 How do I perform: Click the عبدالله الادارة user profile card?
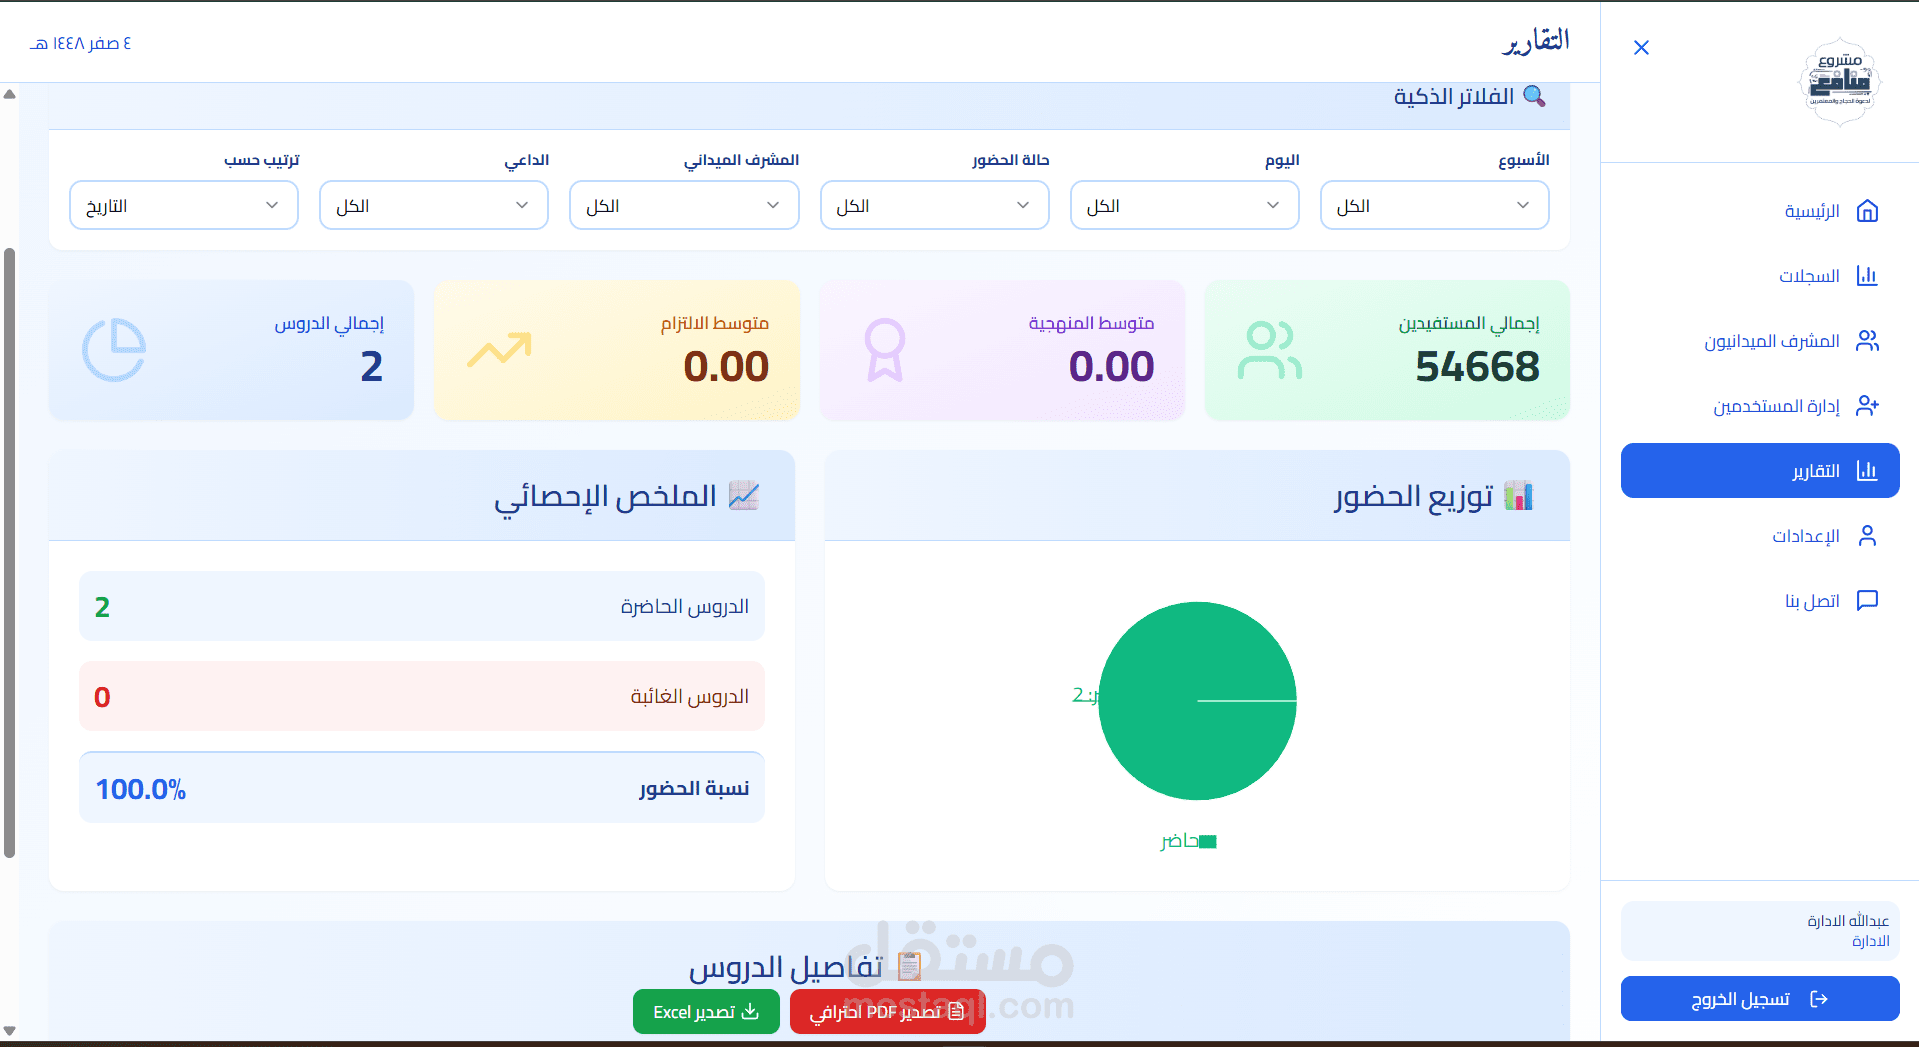(1760, 930)
